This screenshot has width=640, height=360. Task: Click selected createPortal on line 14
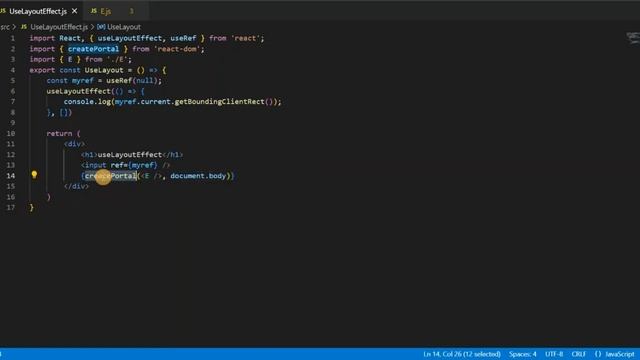[110, 176]
